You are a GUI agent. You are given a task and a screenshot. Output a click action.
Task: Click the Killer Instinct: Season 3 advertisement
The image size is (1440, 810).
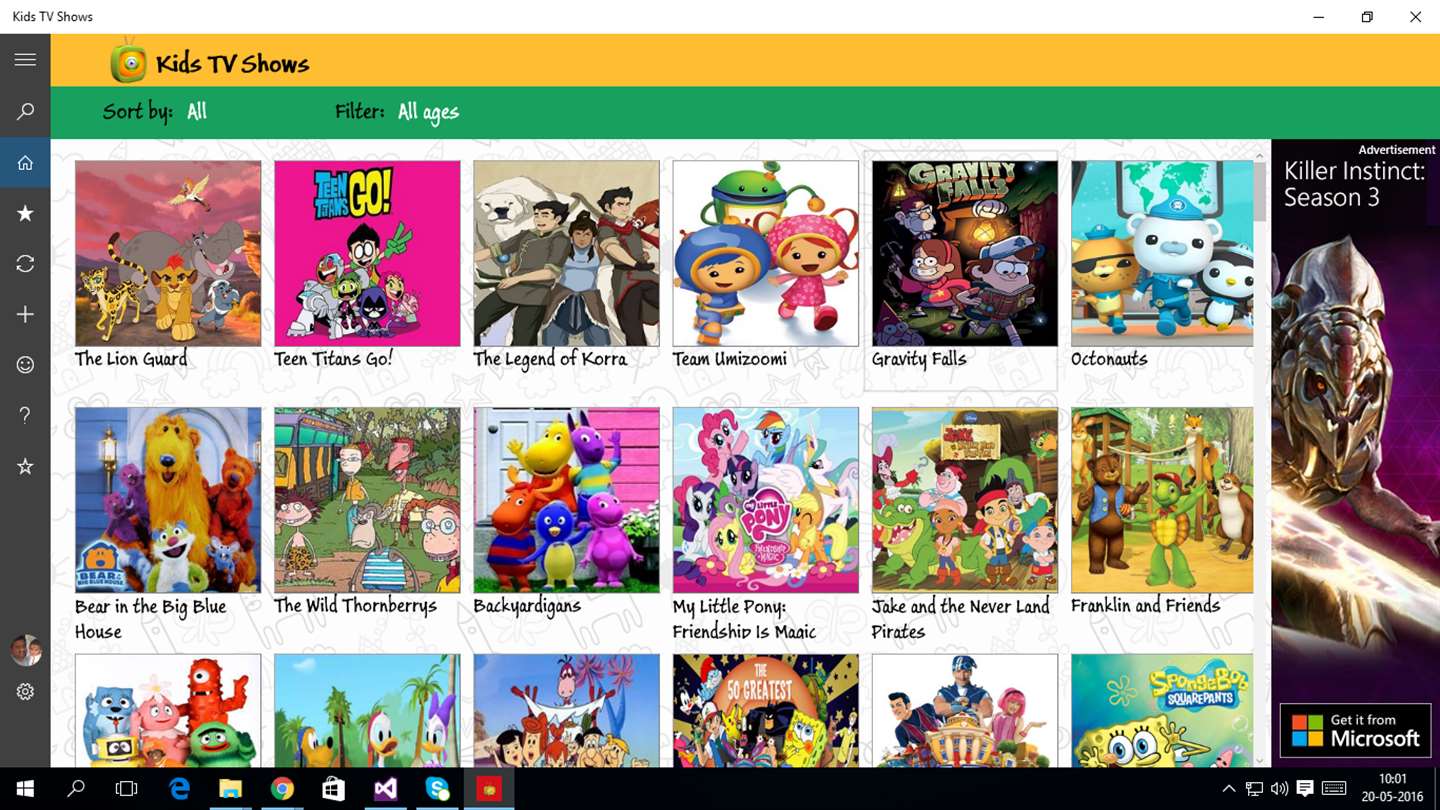(1355, 453)
